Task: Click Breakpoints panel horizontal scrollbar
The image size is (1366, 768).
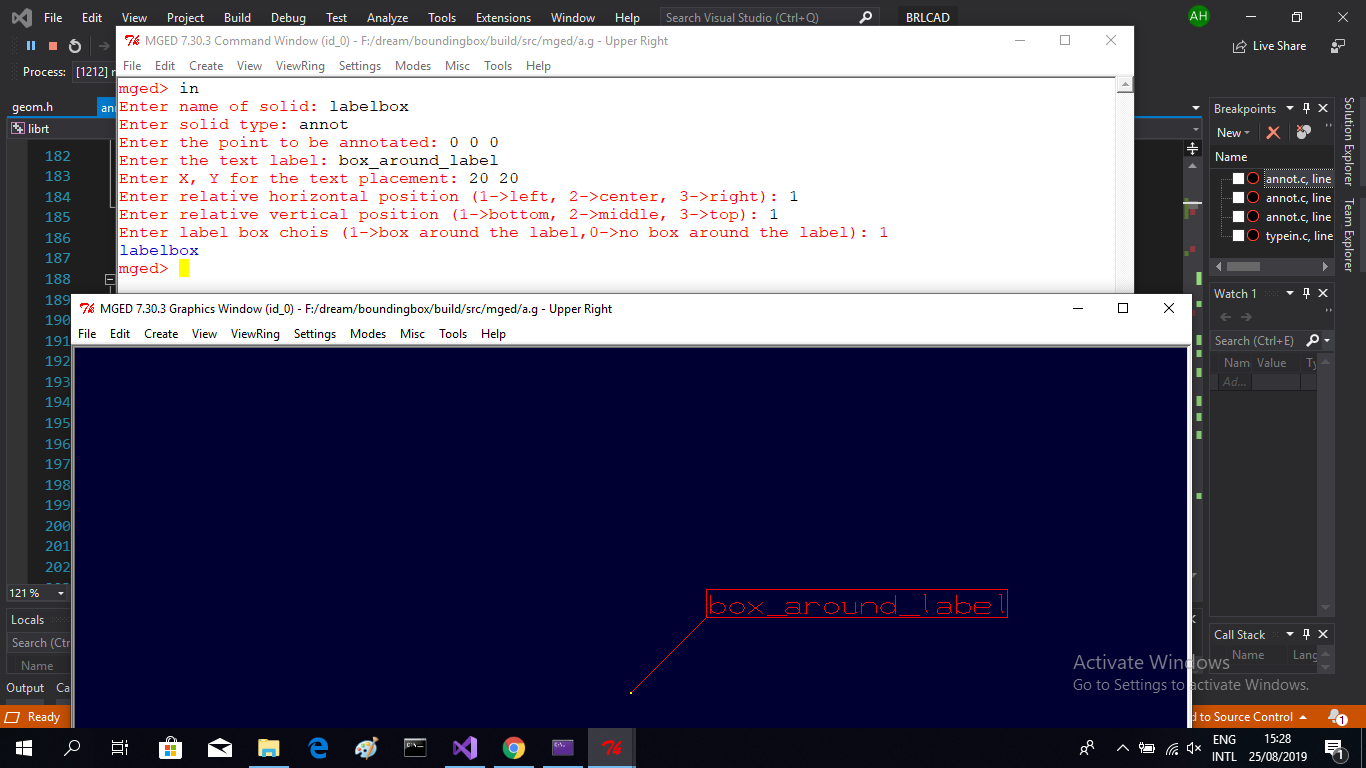Action: pyautogui.click(x=1272, y=267)
